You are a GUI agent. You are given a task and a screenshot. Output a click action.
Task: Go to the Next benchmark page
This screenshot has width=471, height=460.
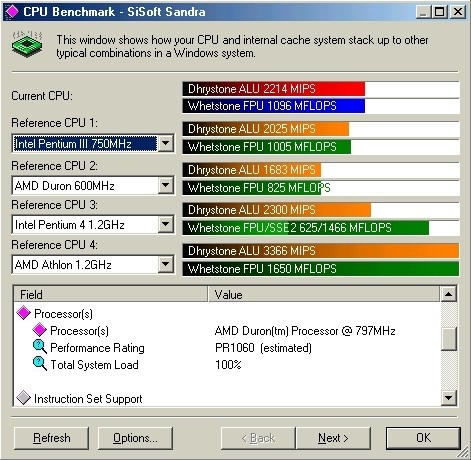tap(333, 438)
